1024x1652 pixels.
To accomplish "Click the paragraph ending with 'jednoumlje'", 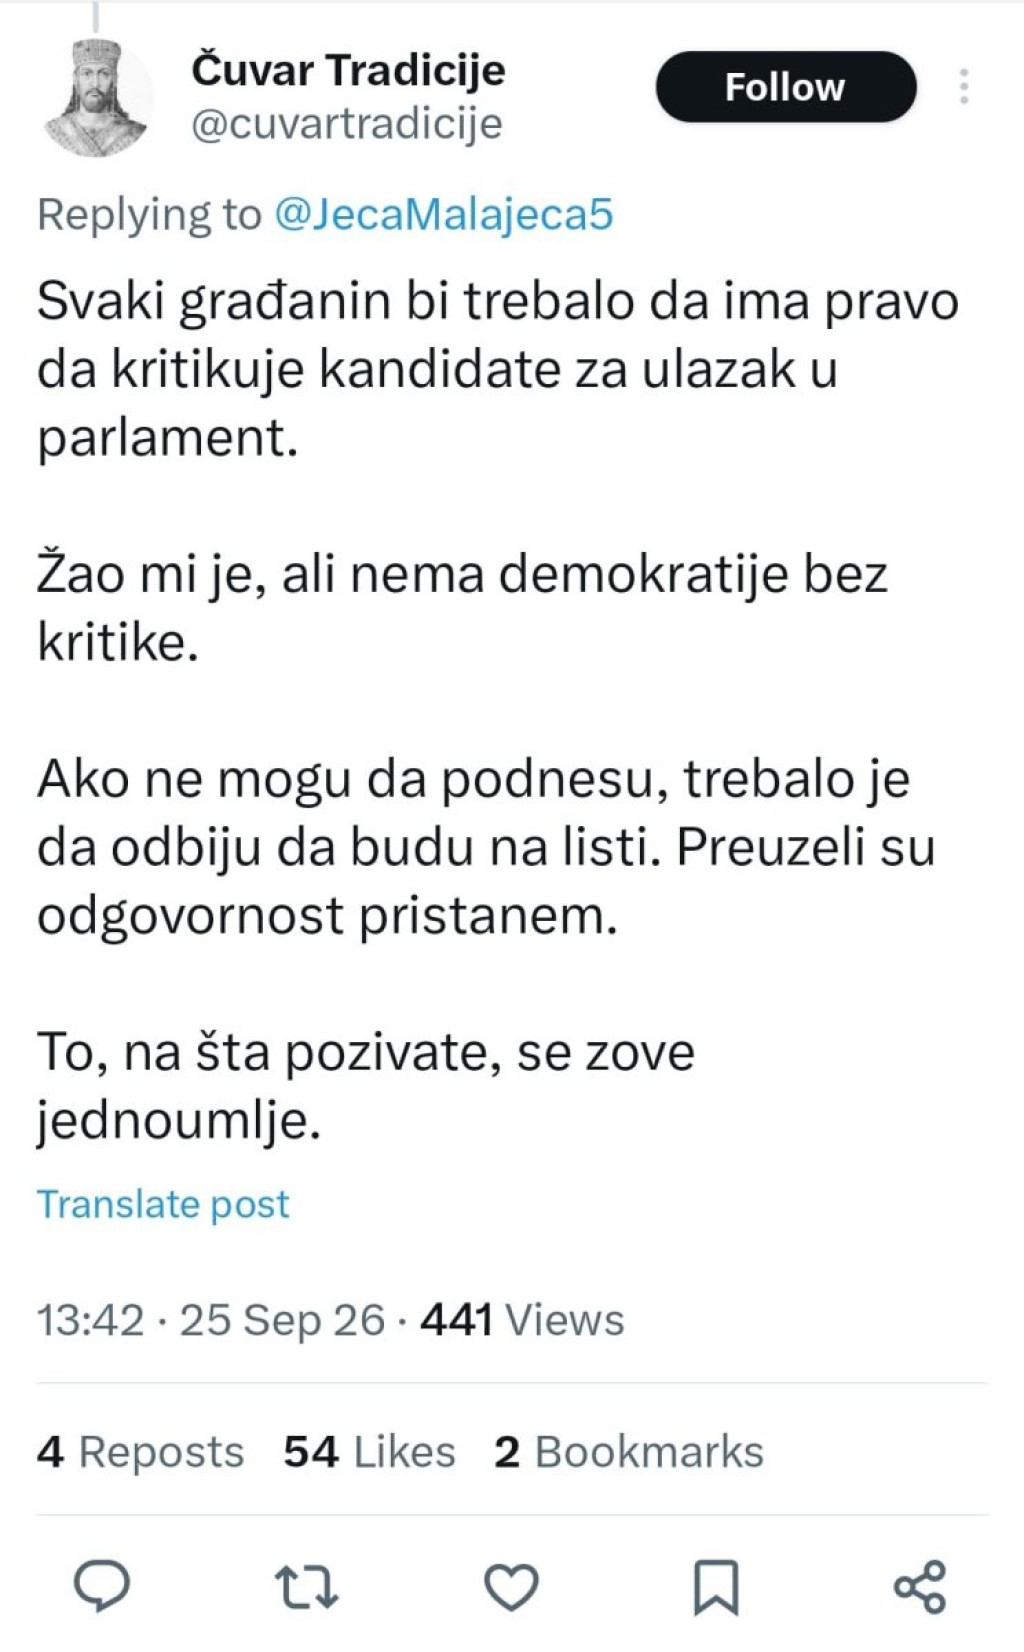I will click(366, 1087).
